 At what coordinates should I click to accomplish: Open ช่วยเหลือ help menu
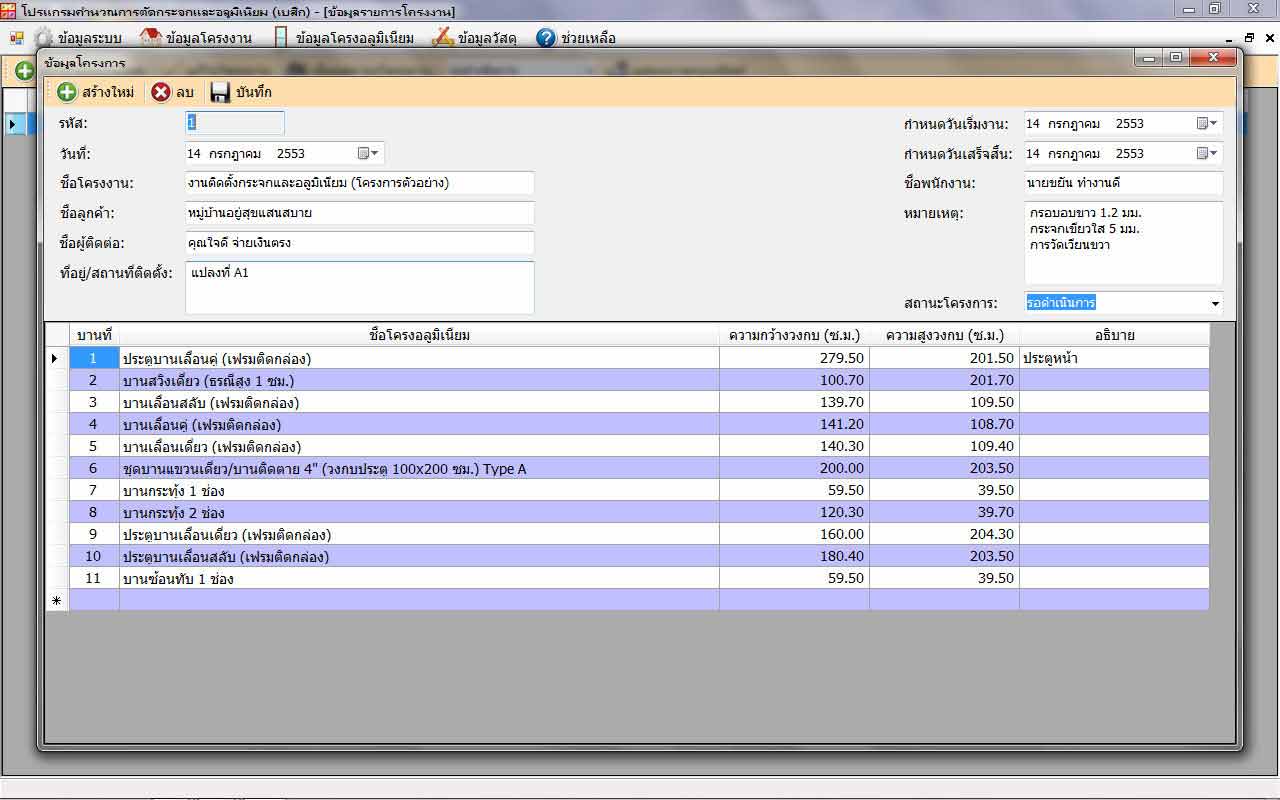[x=576, y=38]
